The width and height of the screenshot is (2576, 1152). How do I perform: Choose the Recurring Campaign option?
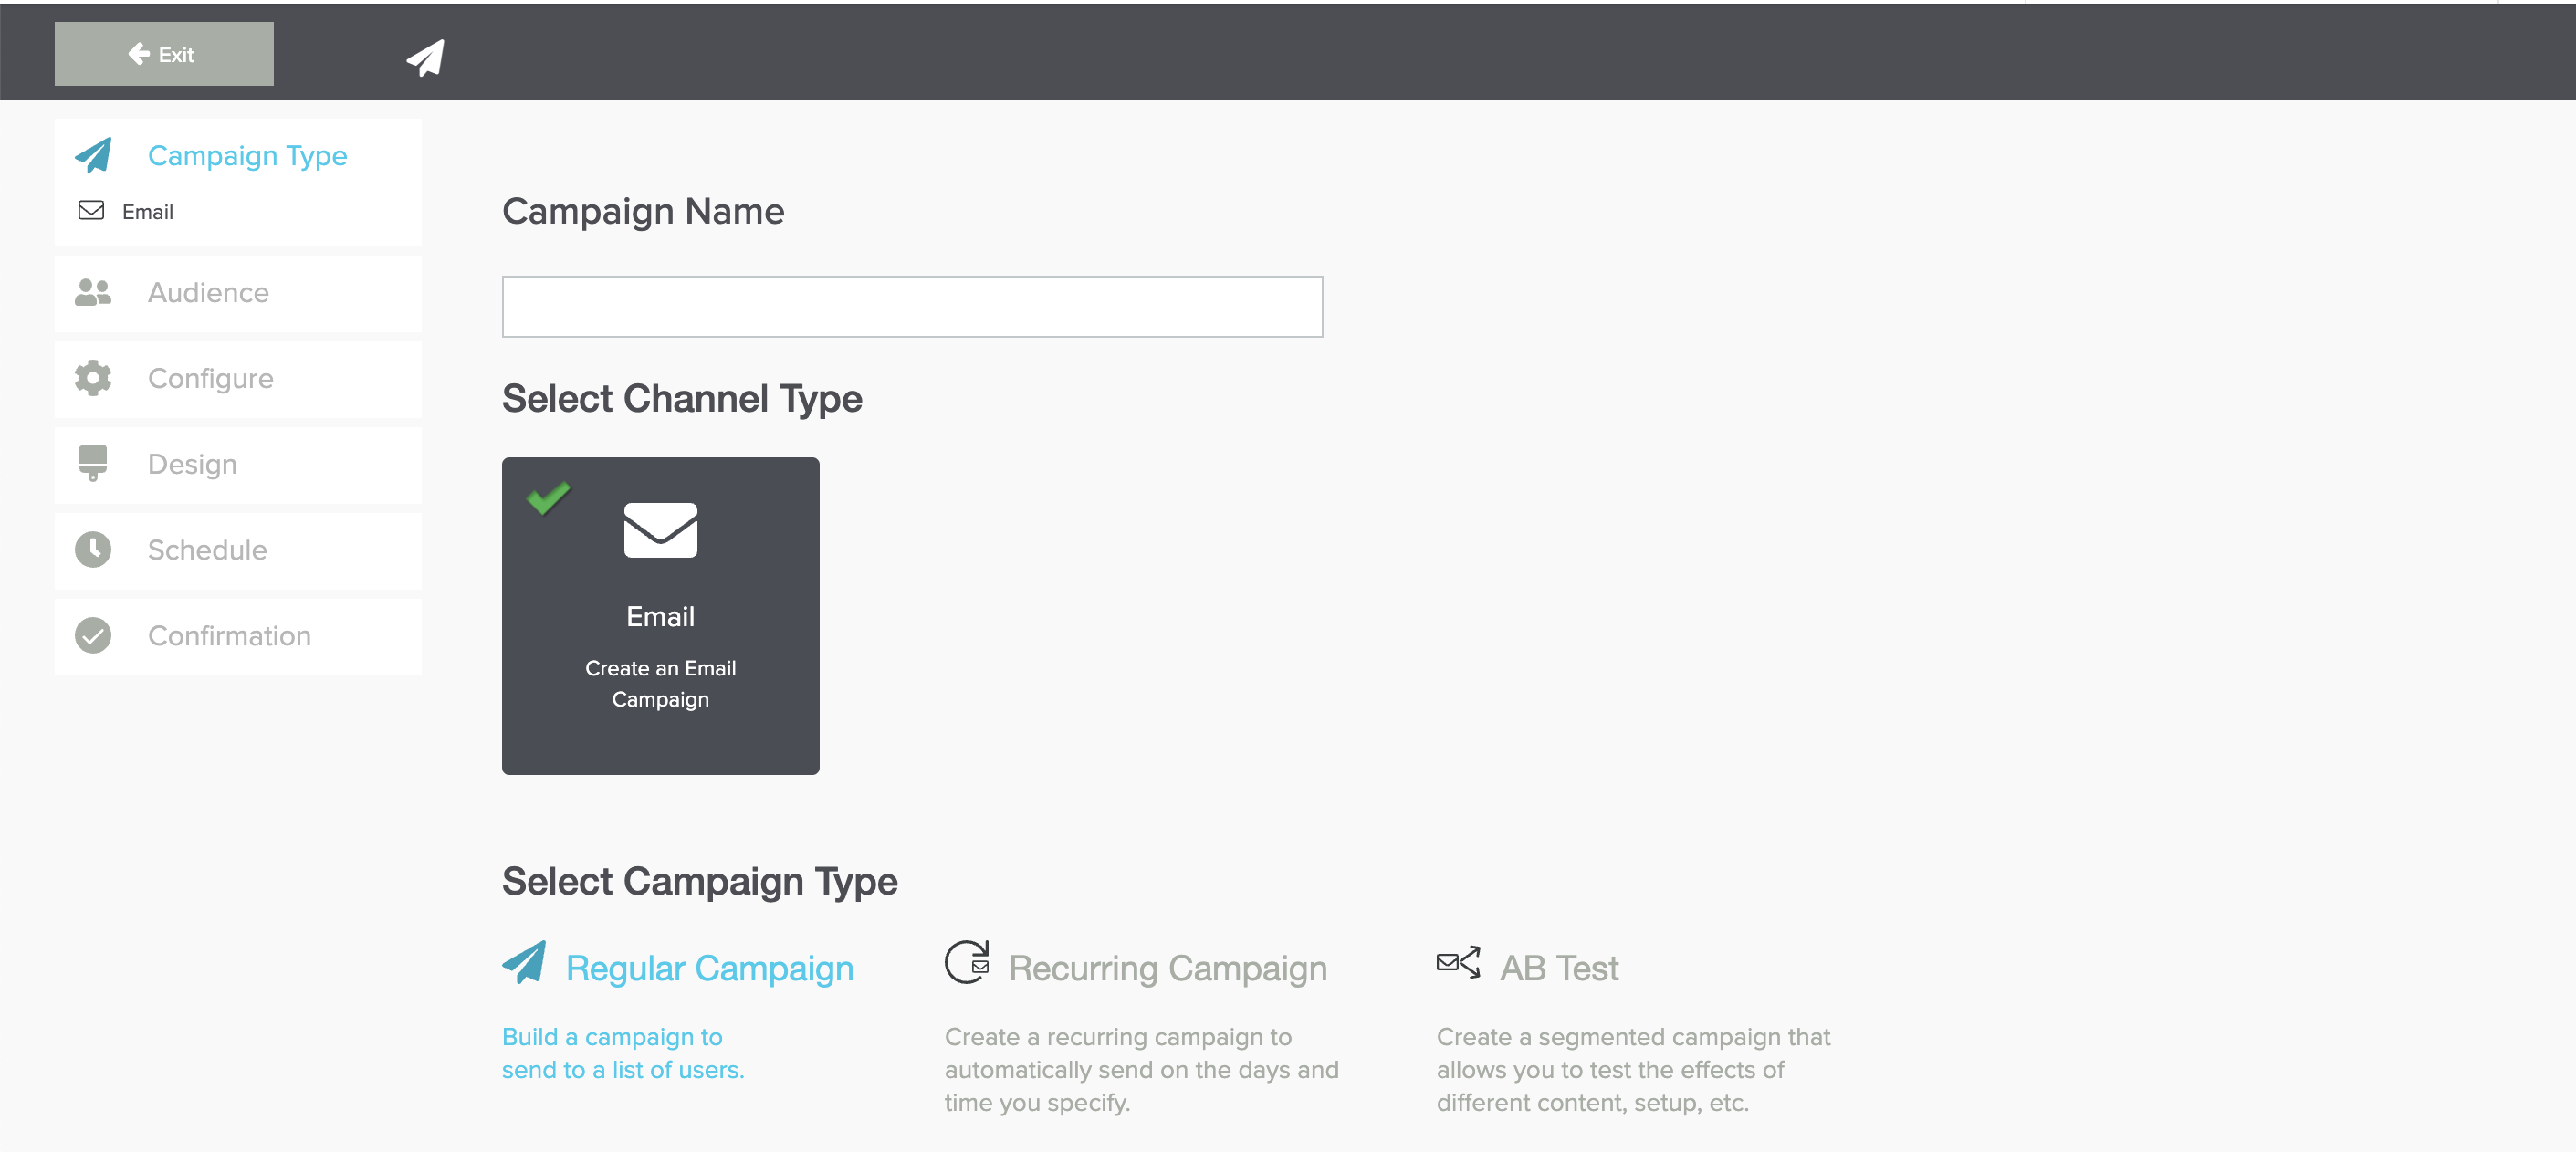(x=1166, y=968)
